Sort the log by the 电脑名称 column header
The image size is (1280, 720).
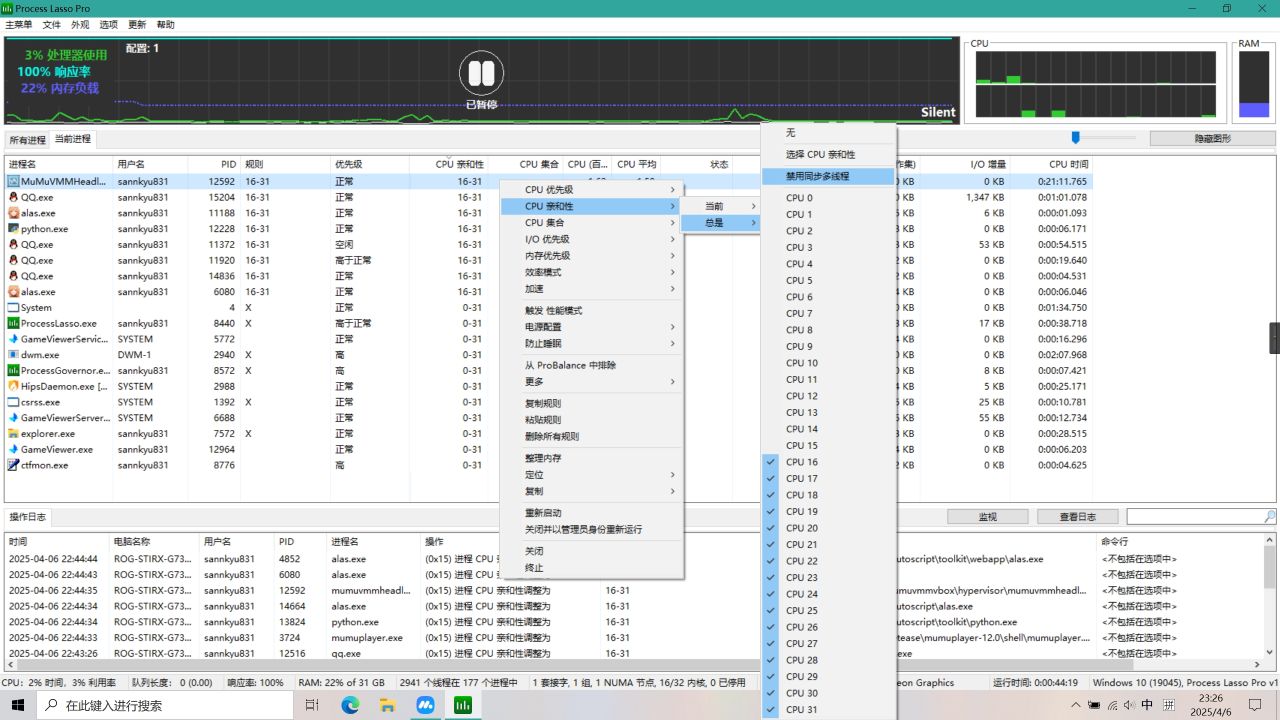coord(154,541)
